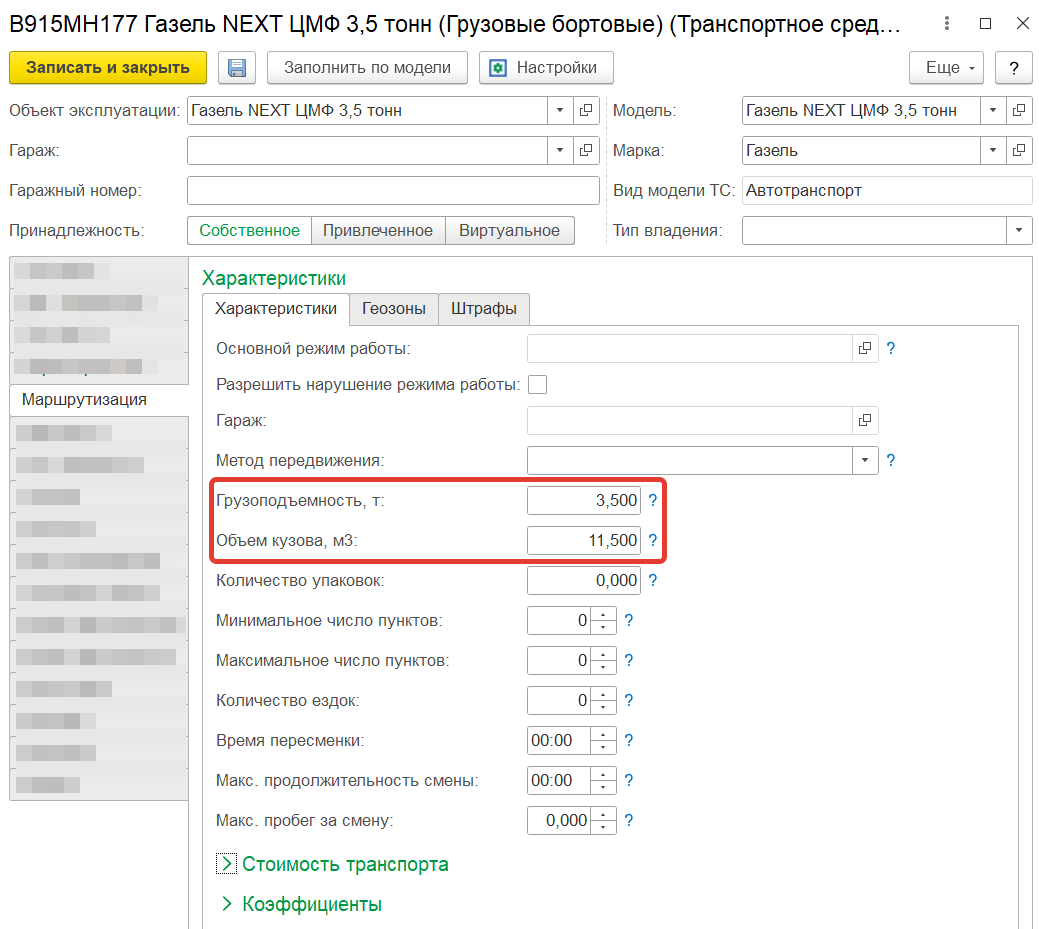Switch to the Штрафы tab
The width and height of the screenshot is (1039, 929).
point(484,309)
